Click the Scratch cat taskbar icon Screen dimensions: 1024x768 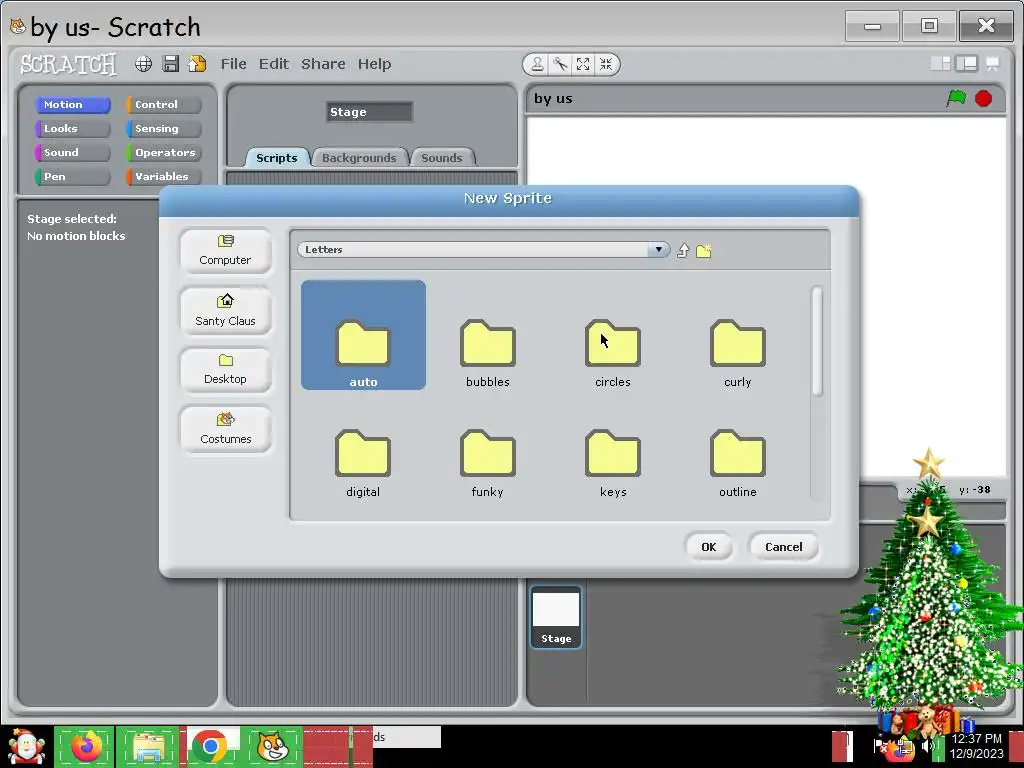pyautogui.click(x=272, y=746)
